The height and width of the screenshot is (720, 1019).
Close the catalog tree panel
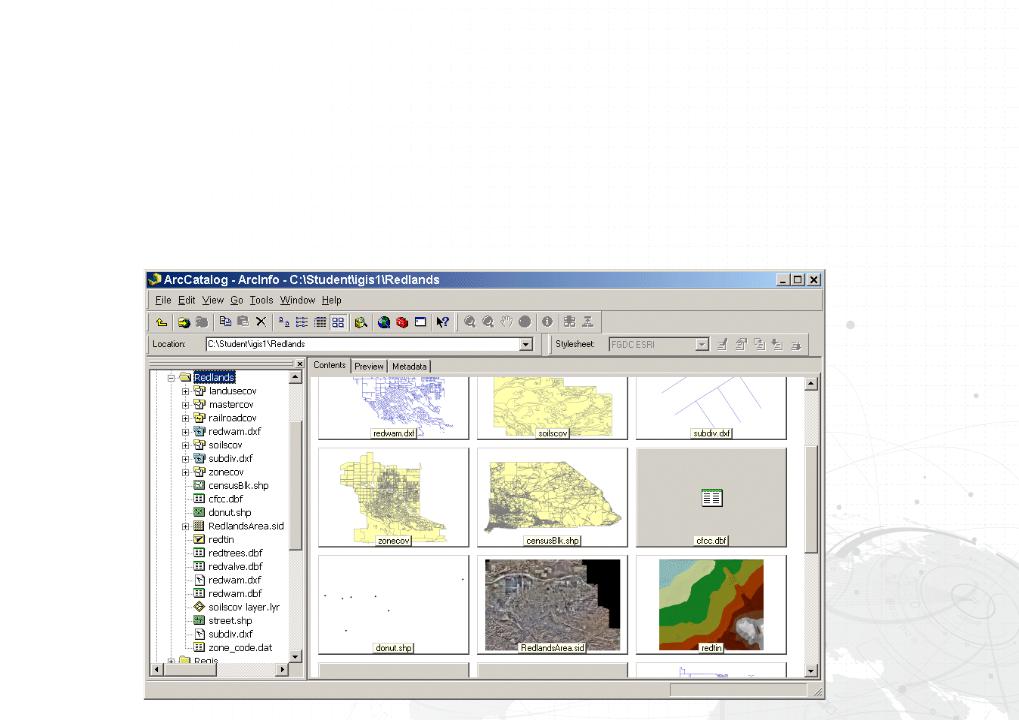pyautogui.click(x=300, y=364)
